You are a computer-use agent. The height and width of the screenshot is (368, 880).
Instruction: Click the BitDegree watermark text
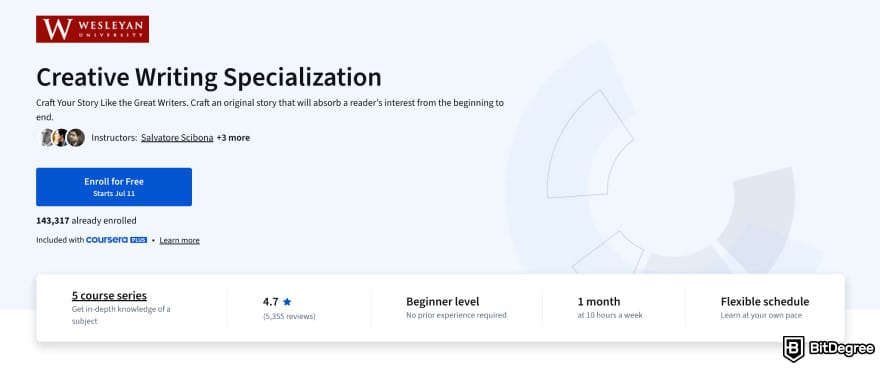841,348
